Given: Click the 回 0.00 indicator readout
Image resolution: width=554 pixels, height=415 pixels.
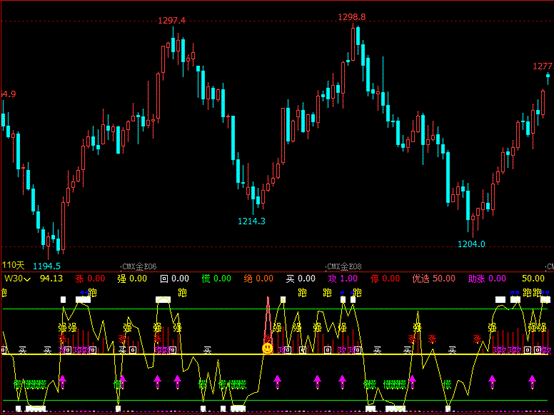Looking at the screenshot, I should coord(175,279).
